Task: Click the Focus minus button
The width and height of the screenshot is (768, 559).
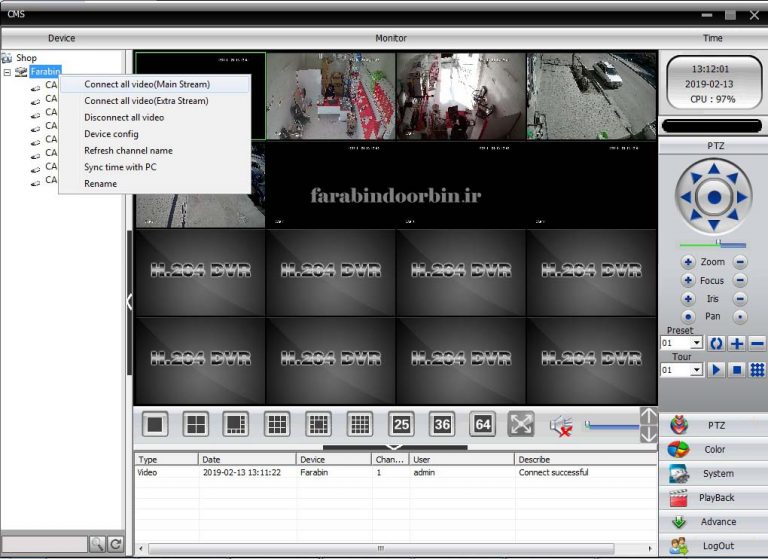Action: [740, 280]
